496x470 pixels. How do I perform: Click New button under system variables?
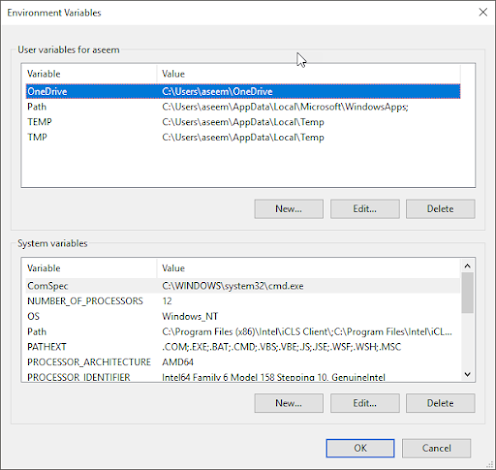pyautogui.click(x=289, y=403)
